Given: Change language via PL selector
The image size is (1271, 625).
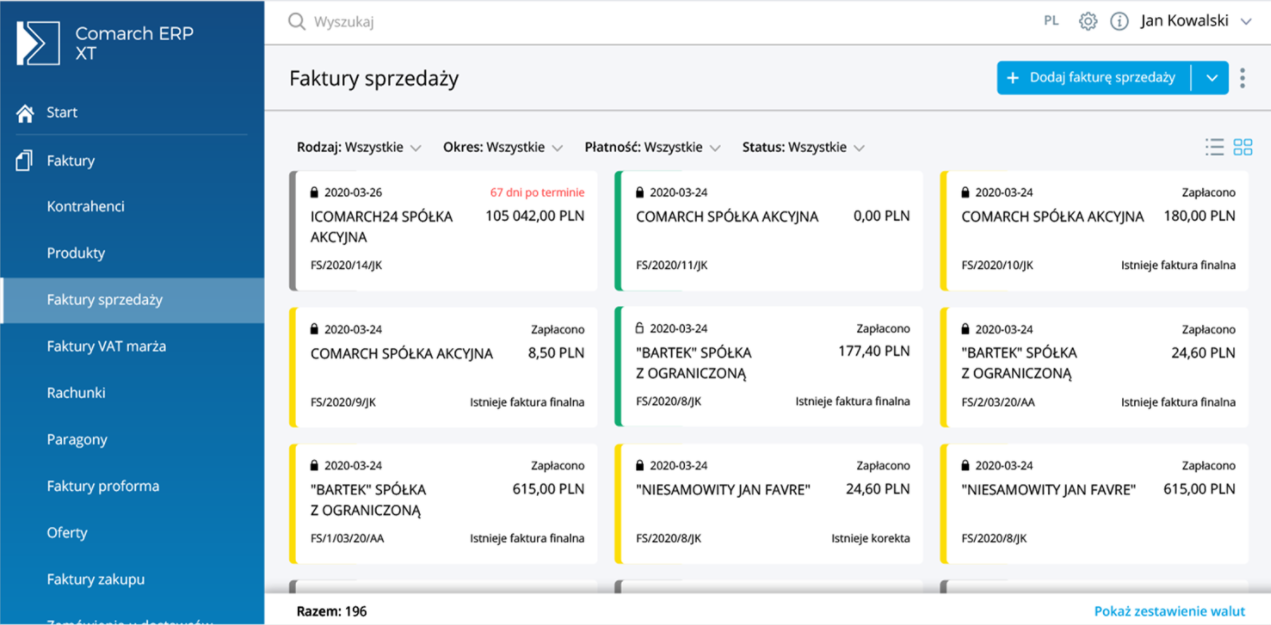Looking at the screenshot, I should click(1051, 21).
